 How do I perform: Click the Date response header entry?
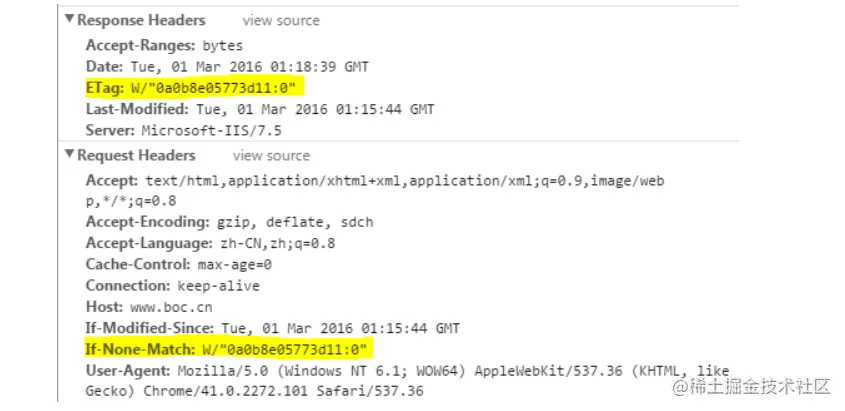click(227, 67)
